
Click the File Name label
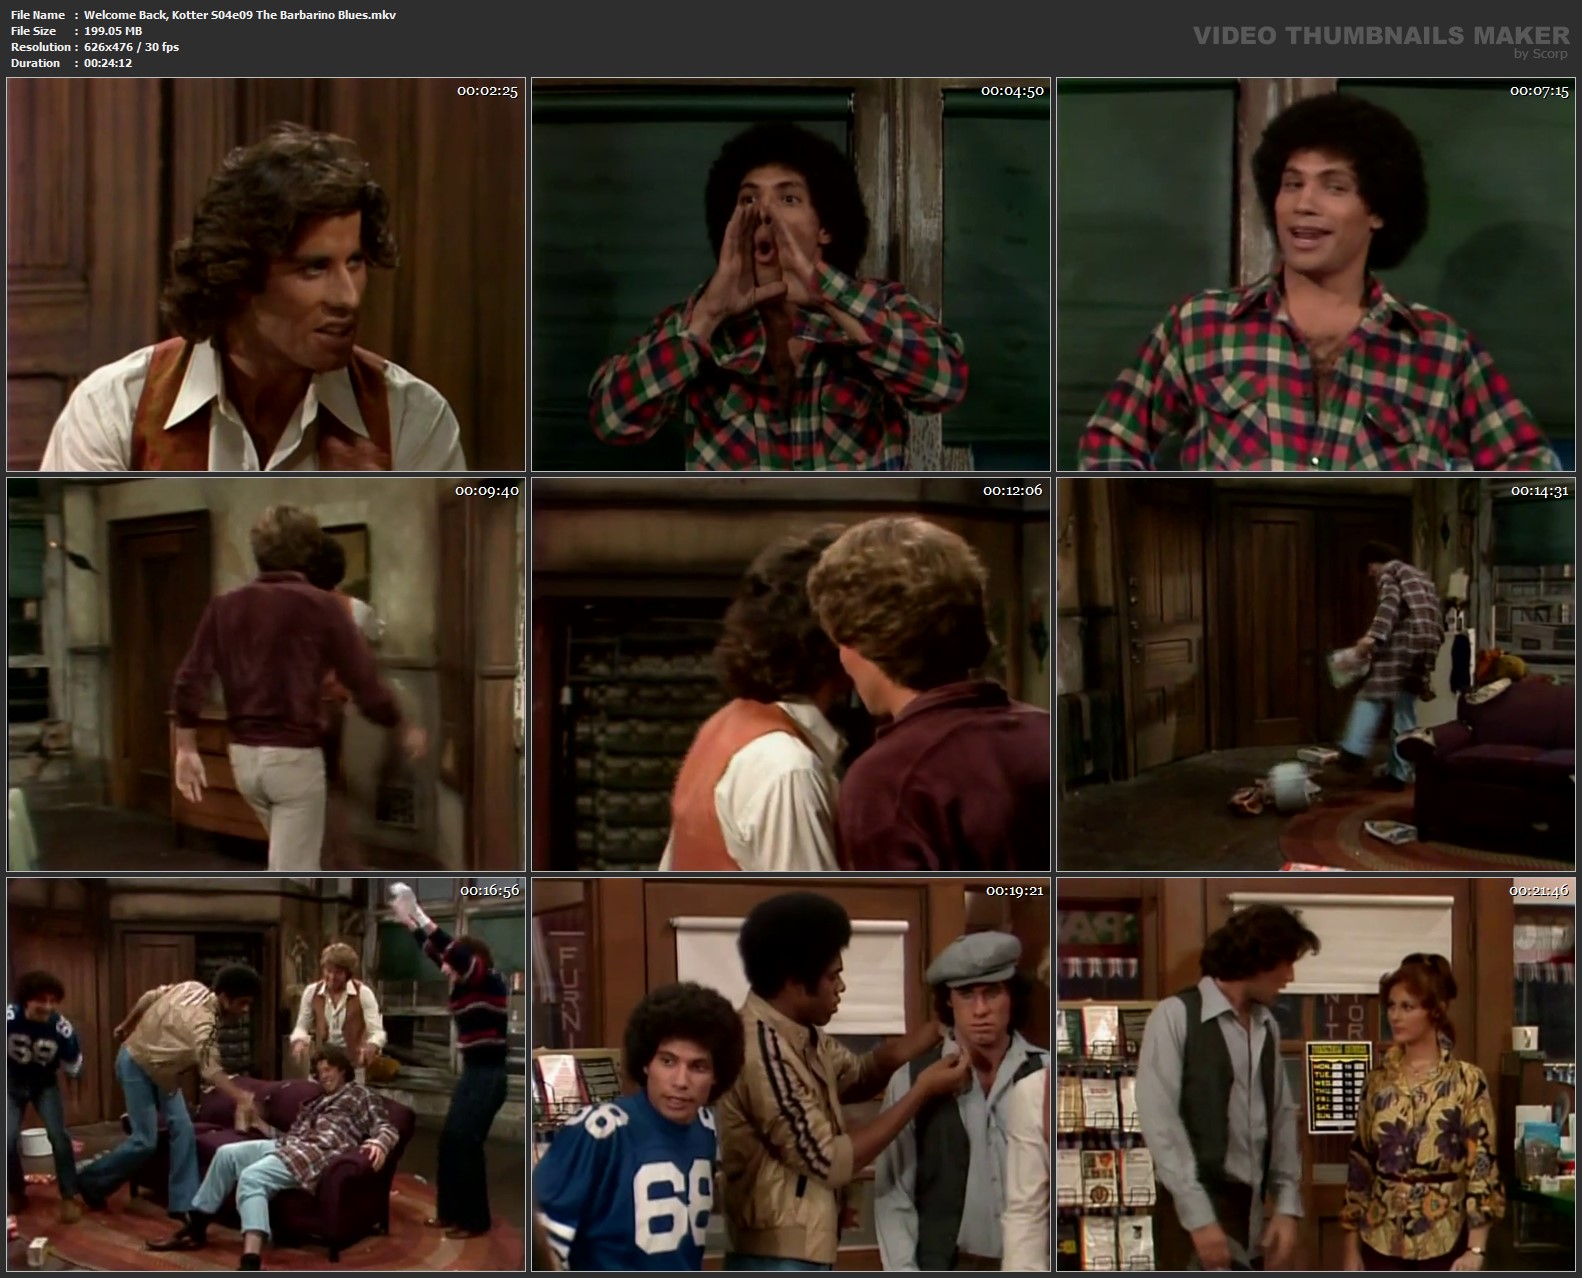pyautogui.click(x=38, y=15)
